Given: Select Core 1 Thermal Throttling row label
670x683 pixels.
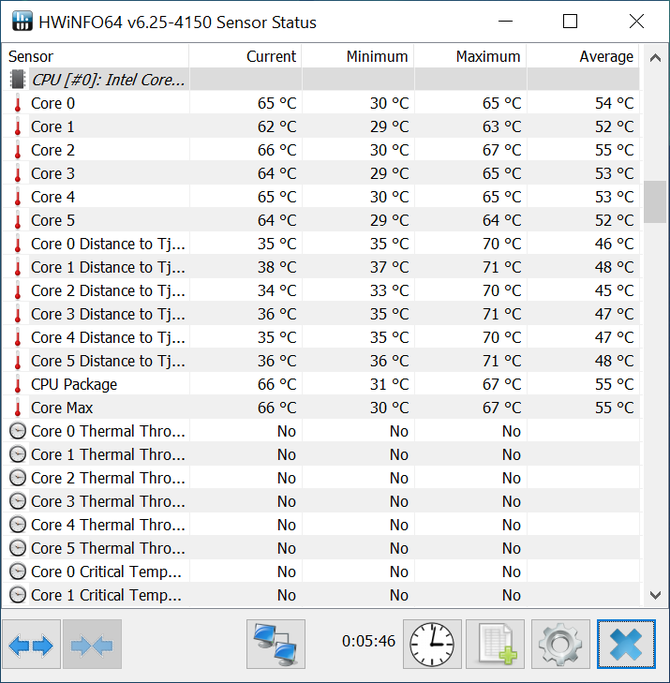Looking at the screenshot, I should tap(108, 455).
